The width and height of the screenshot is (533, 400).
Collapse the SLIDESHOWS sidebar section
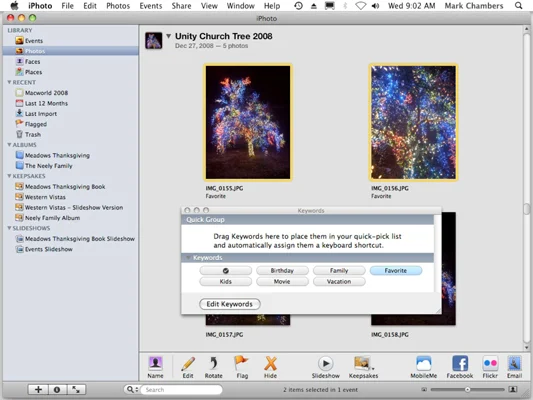(x=9, y=228)
